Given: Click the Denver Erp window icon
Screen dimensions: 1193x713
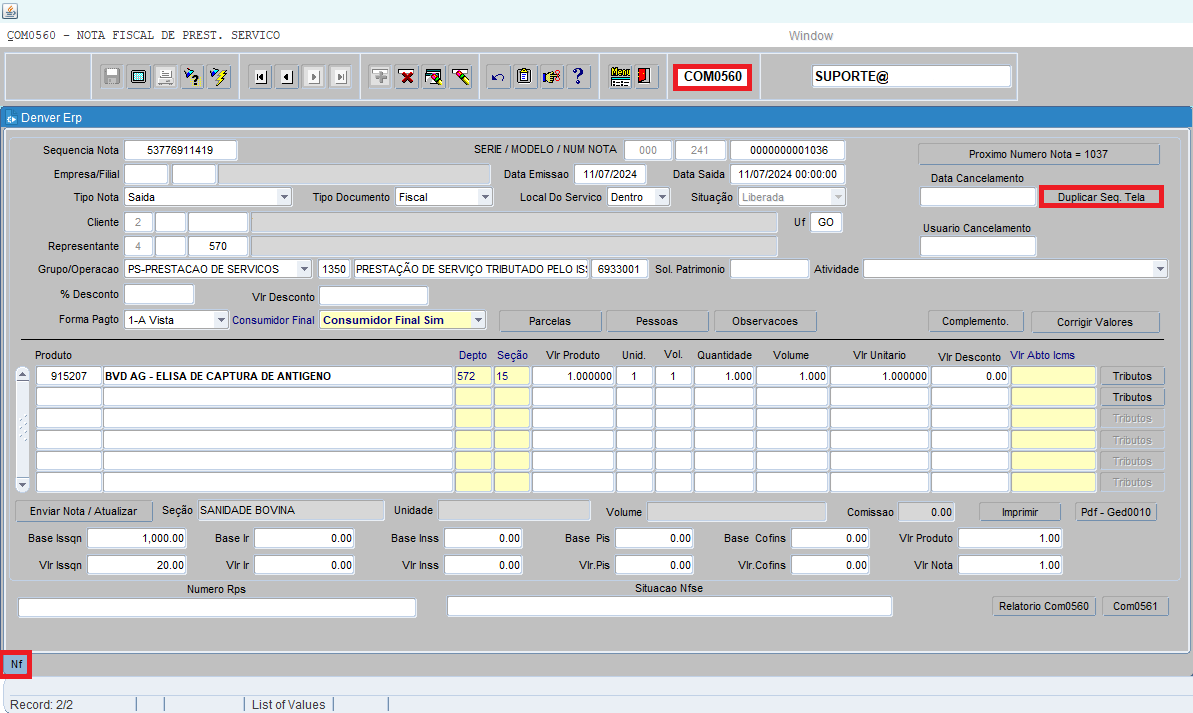Looking at the screenshot, I should 11,118.
